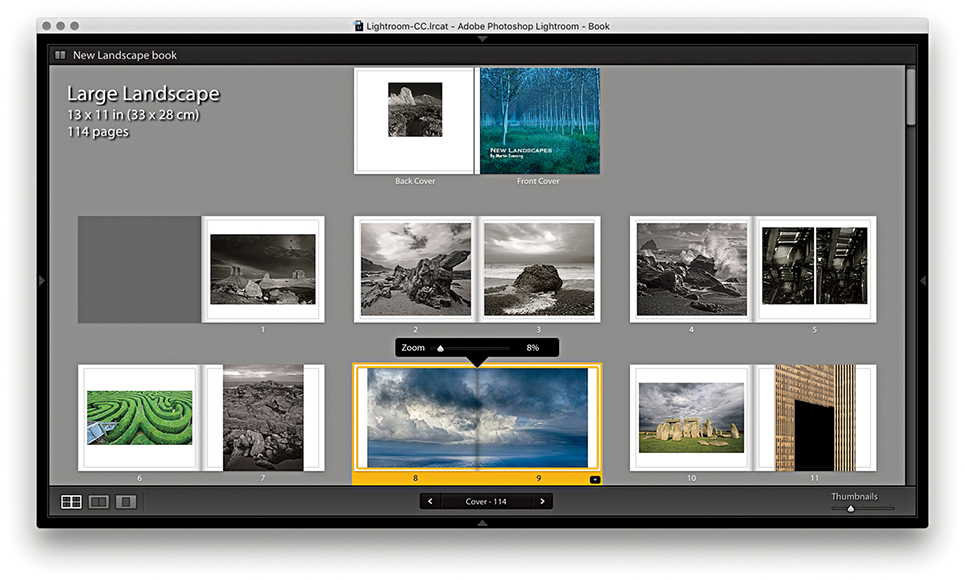Click the Cover - 114 page indicator
965x580 pixels.
click(486, 501)
